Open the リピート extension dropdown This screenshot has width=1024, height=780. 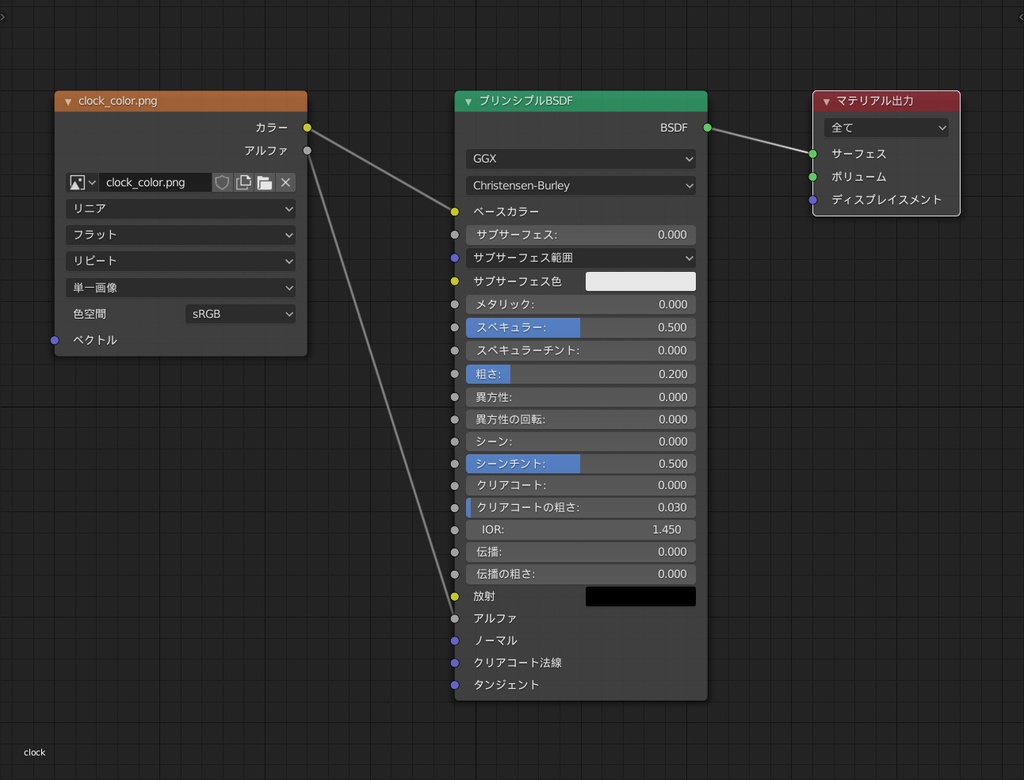(180, 261)
